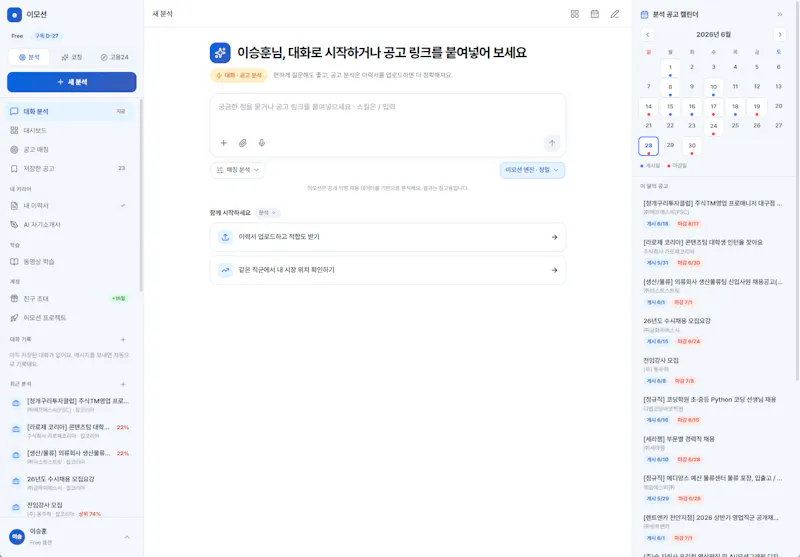Click 이력서 업로드하고 적합도 받기 card
800x557 pixels.
tap(388, 237)
